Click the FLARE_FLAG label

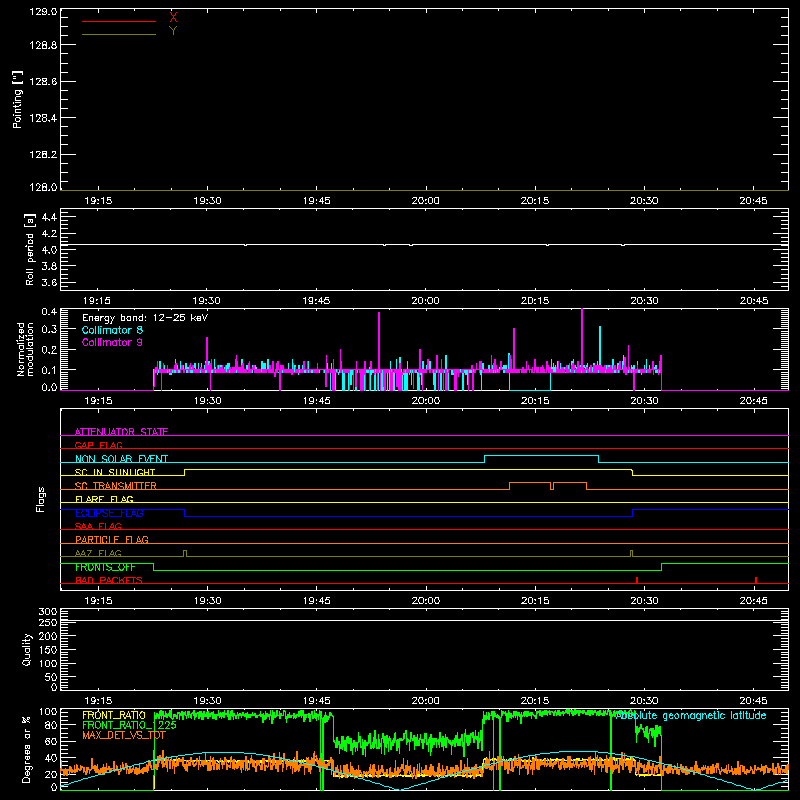[x=104, y=499]
